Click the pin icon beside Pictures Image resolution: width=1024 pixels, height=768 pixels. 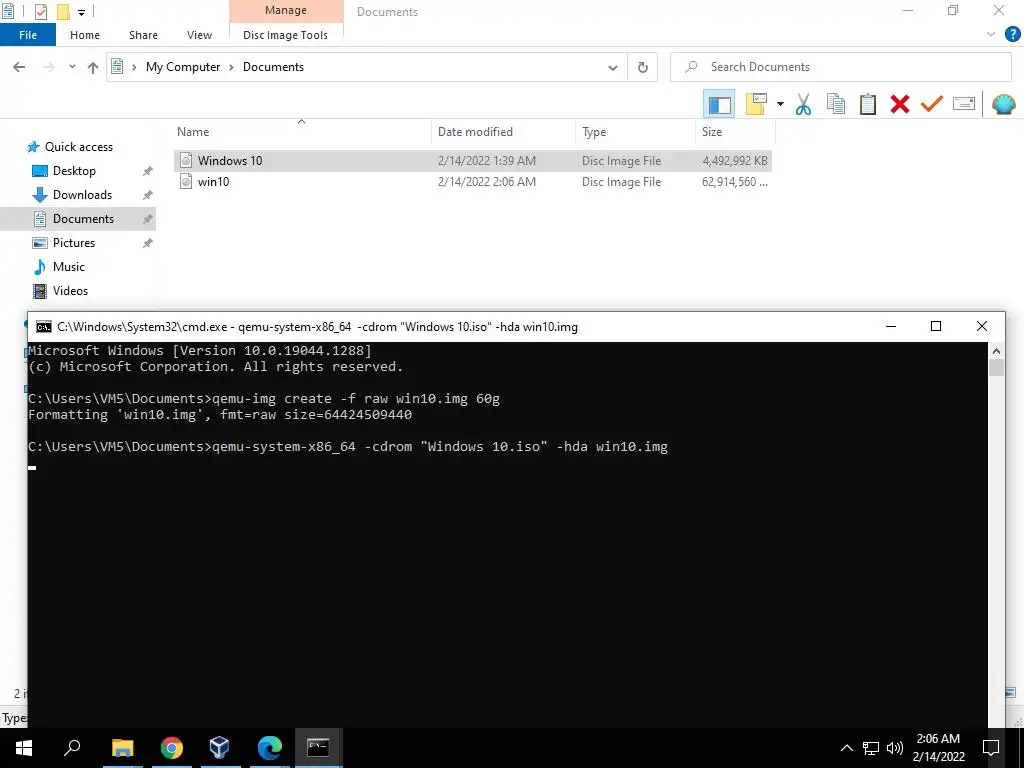(148, 243)
